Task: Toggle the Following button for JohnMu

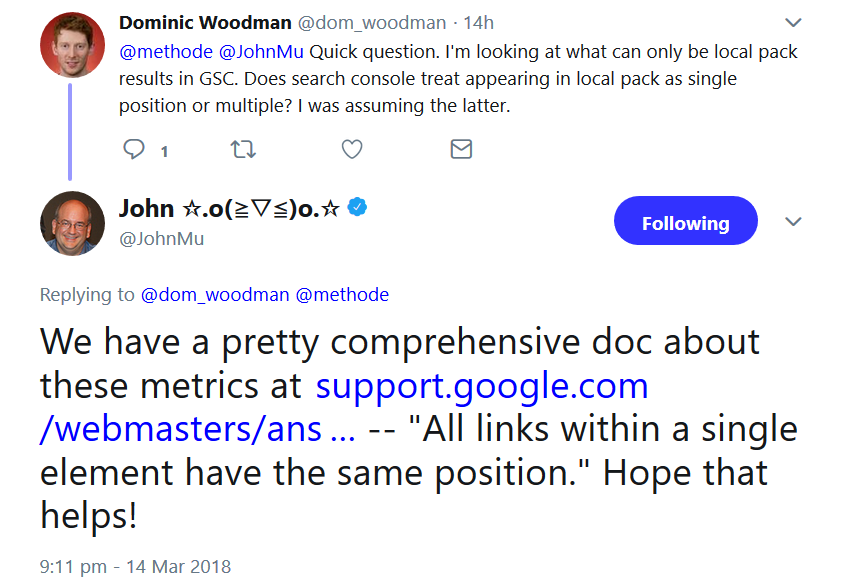Action: (685, 222)
